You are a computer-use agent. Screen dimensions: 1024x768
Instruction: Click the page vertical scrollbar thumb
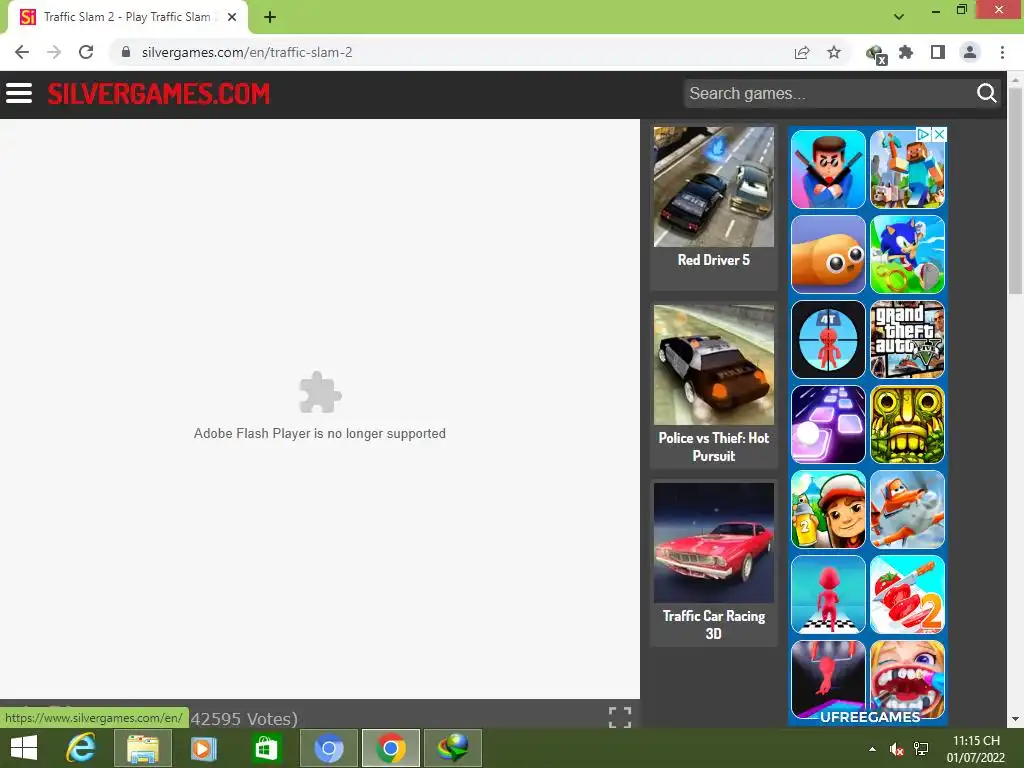pyautogui.click(x=1015, y=191)
